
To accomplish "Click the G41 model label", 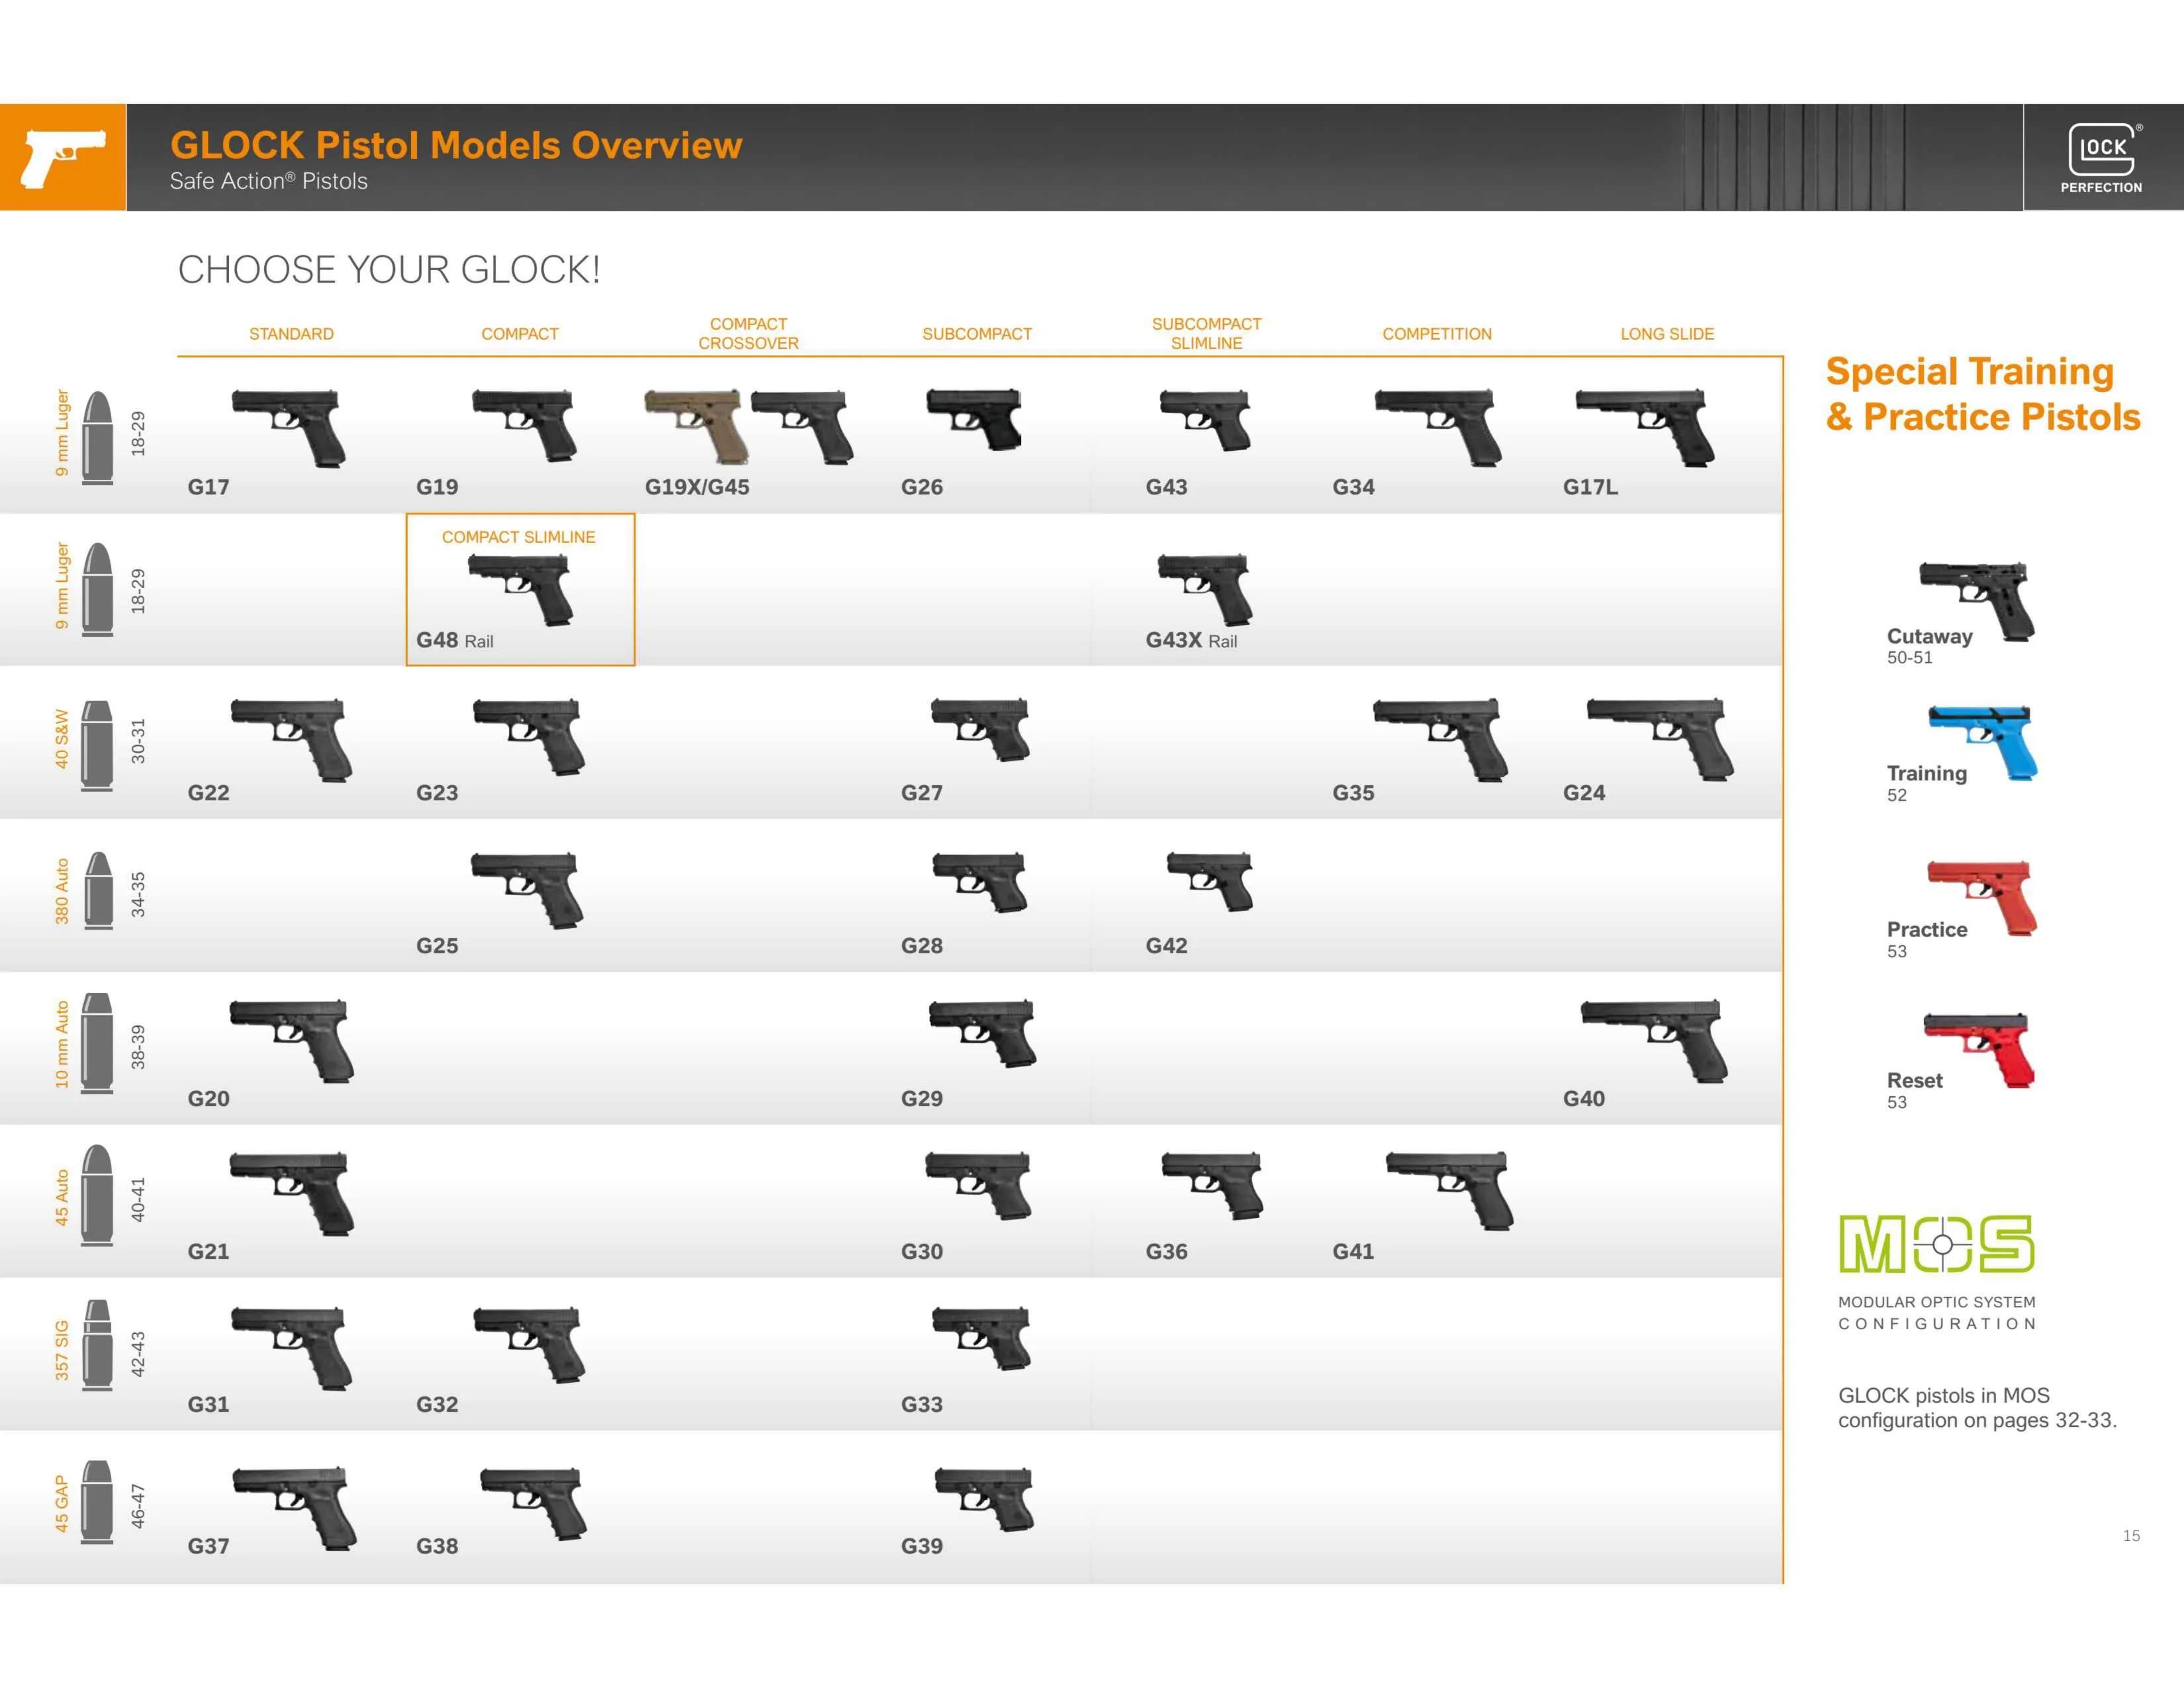I will [1353, 1251].
